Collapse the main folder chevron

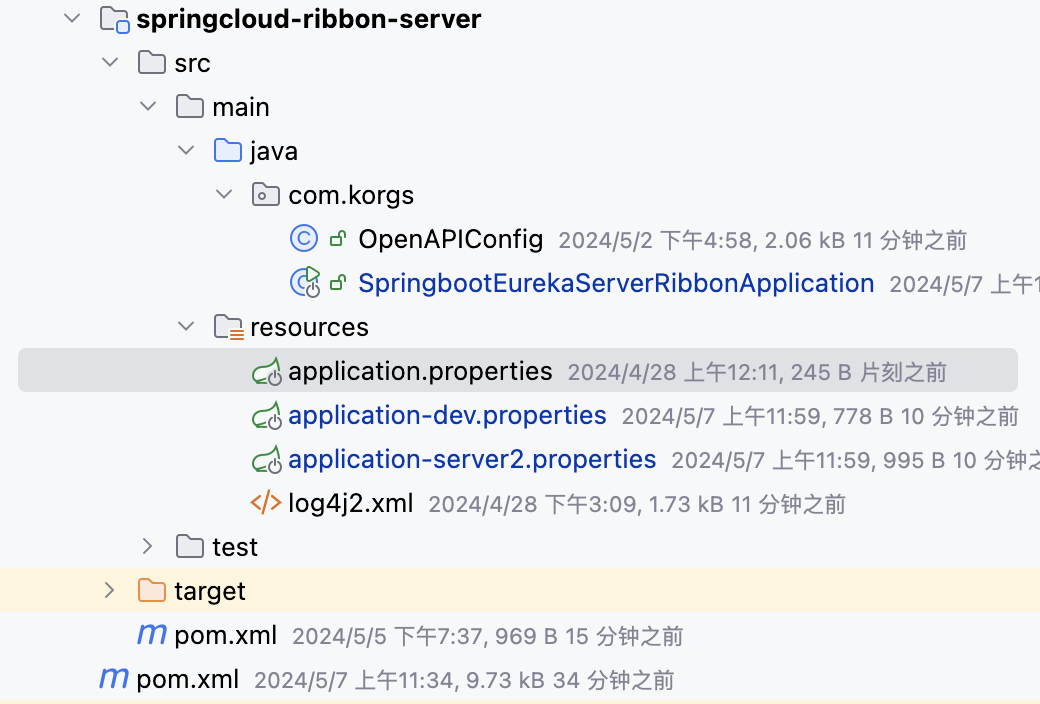(x=148, y=106)
